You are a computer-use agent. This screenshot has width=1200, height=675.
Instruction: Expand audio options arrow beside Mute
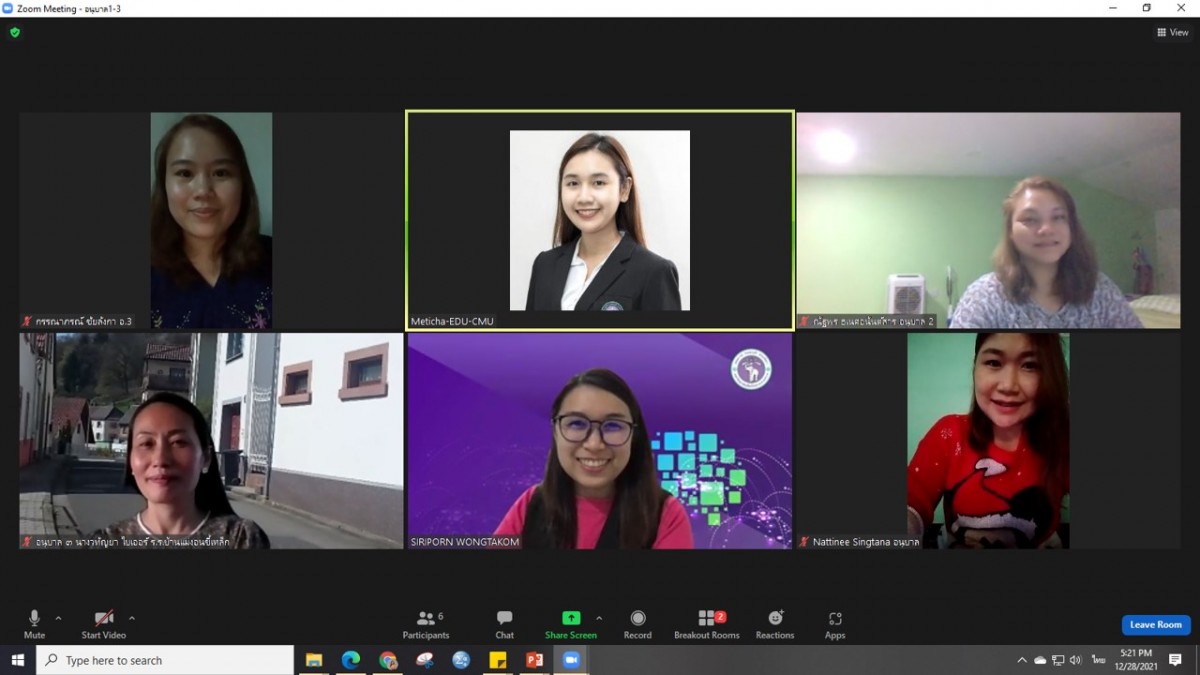click(x=58, y=618)
